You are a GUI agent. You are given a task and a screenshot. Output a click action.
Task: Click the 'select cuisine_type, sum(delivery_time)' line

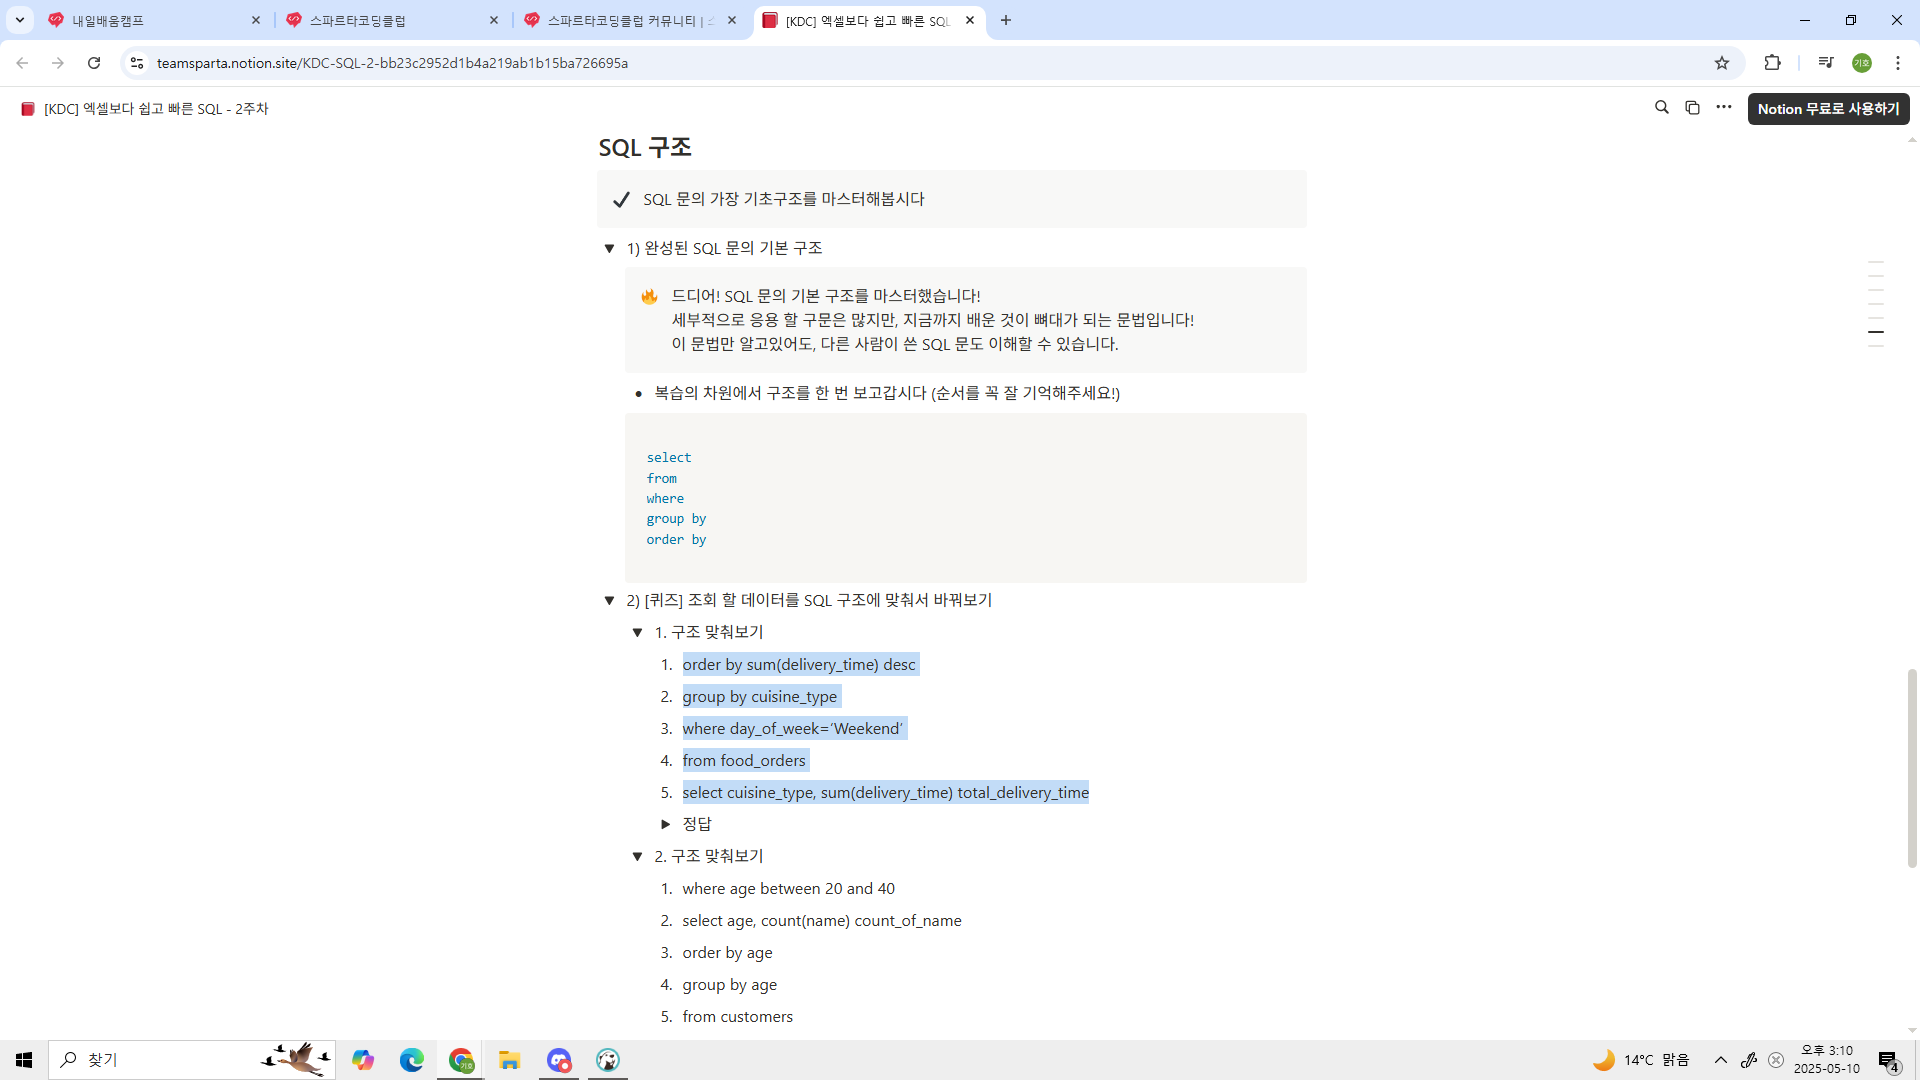tap(886, 793)
